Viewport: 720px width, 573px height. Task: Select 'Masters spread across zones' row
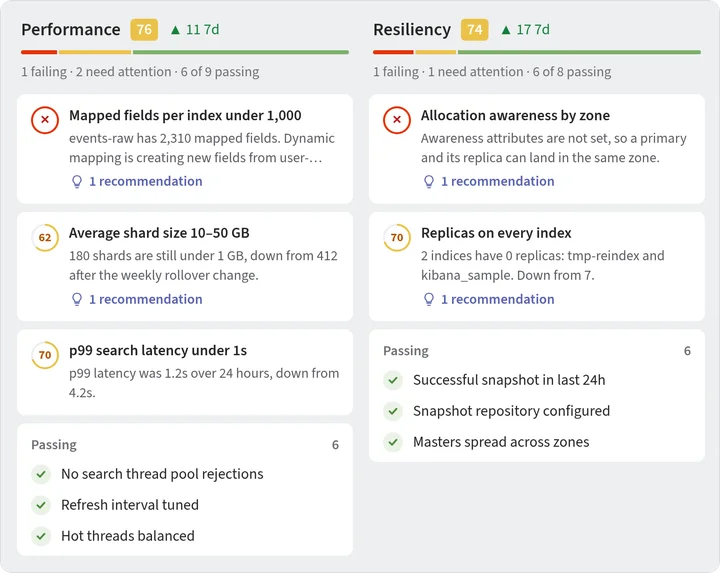click(537, 442)
